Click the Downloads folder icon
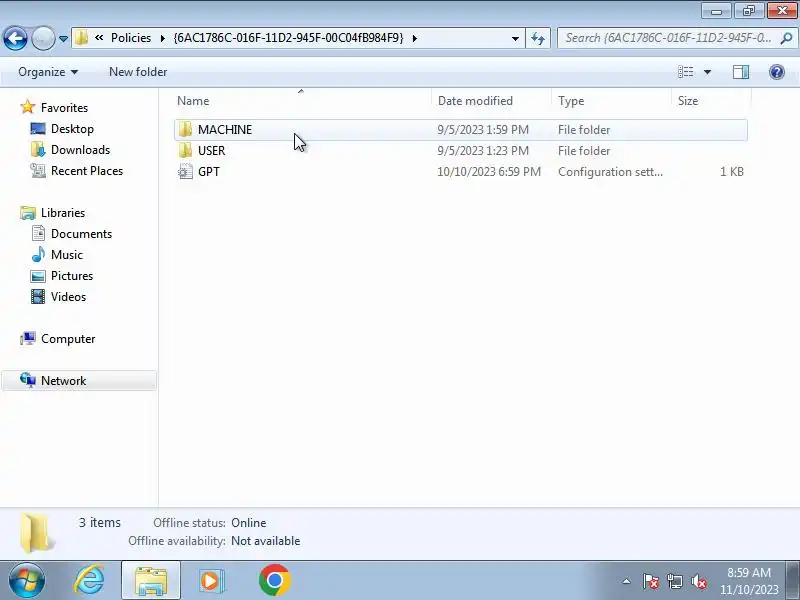 click(x=38, y=150)
